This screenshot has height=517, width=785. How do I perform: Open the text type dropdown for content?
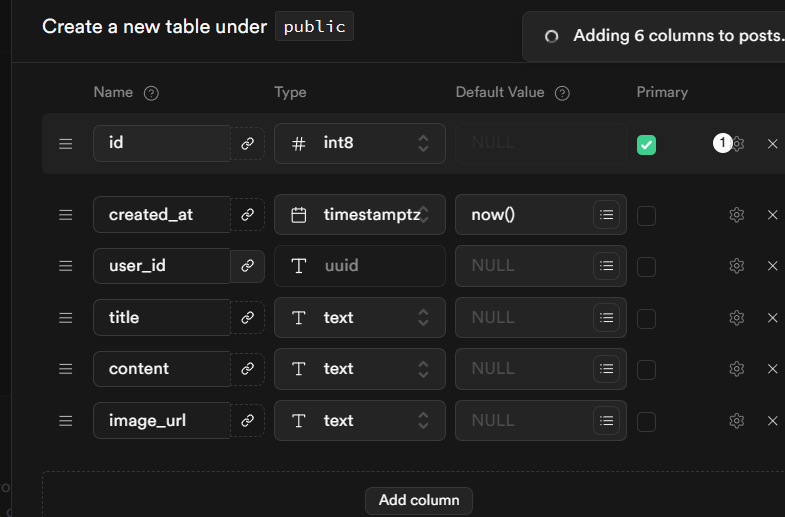click(x=360, y=369)
